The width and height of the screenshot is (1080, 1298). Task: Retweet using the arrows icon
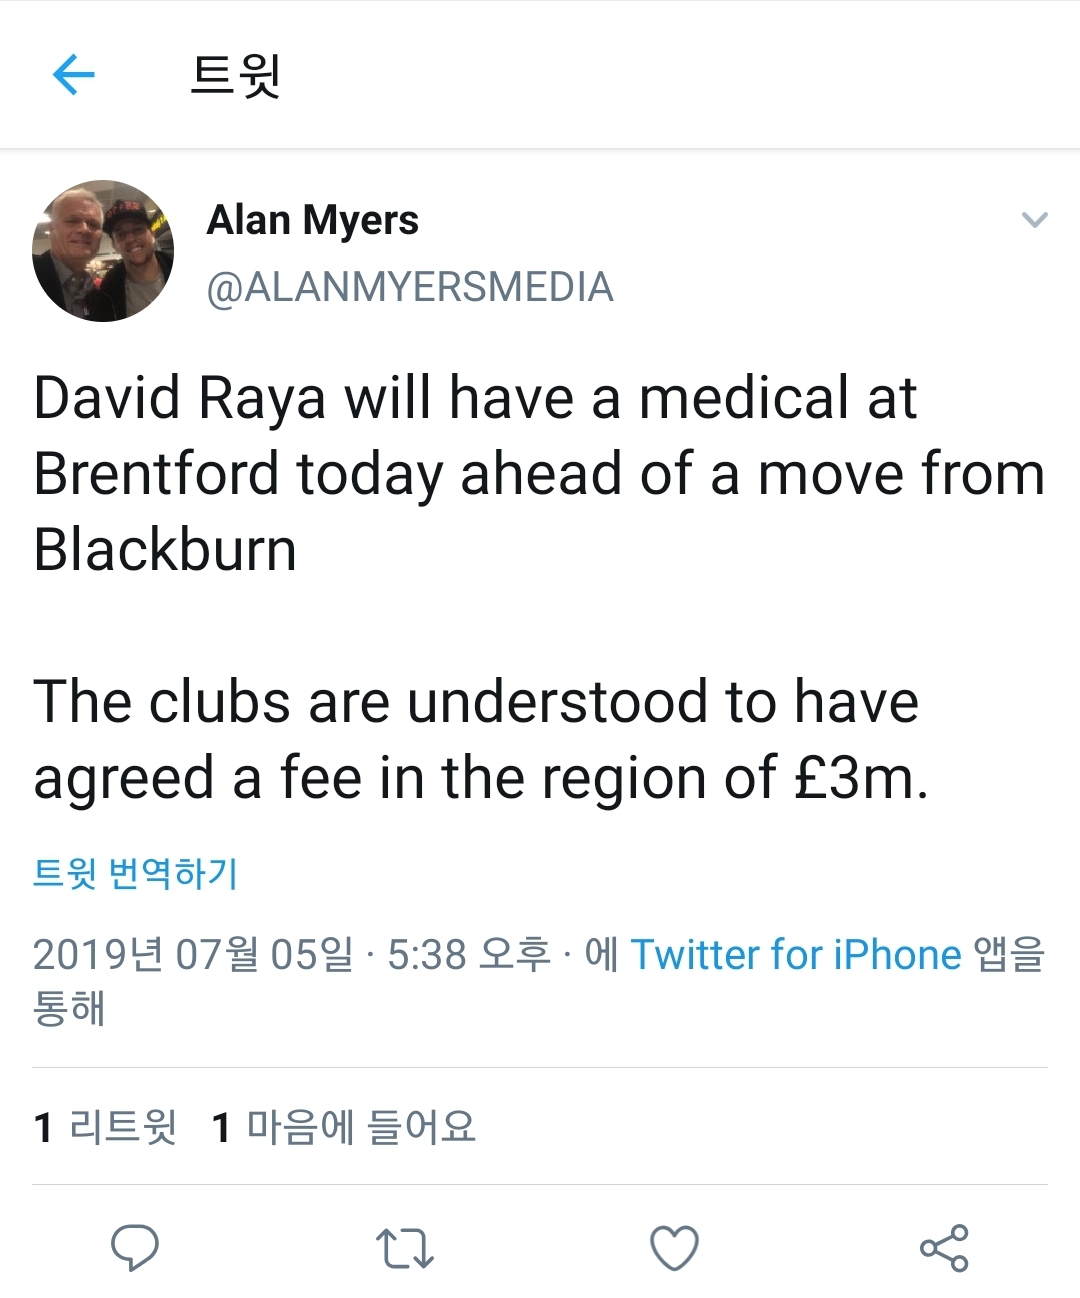pyautogui.click(x=405, y=1248)
